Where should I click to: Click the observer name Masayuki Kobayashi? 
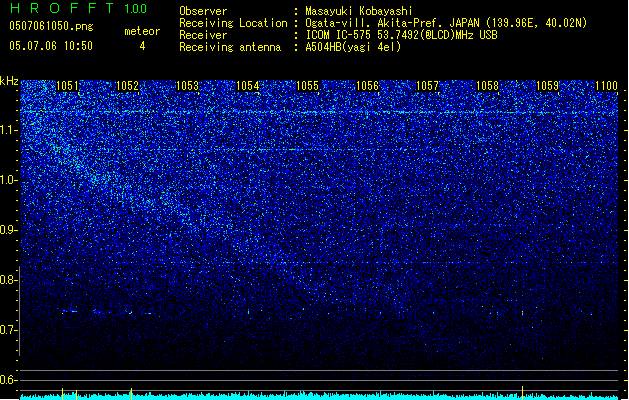click(359, 11)
